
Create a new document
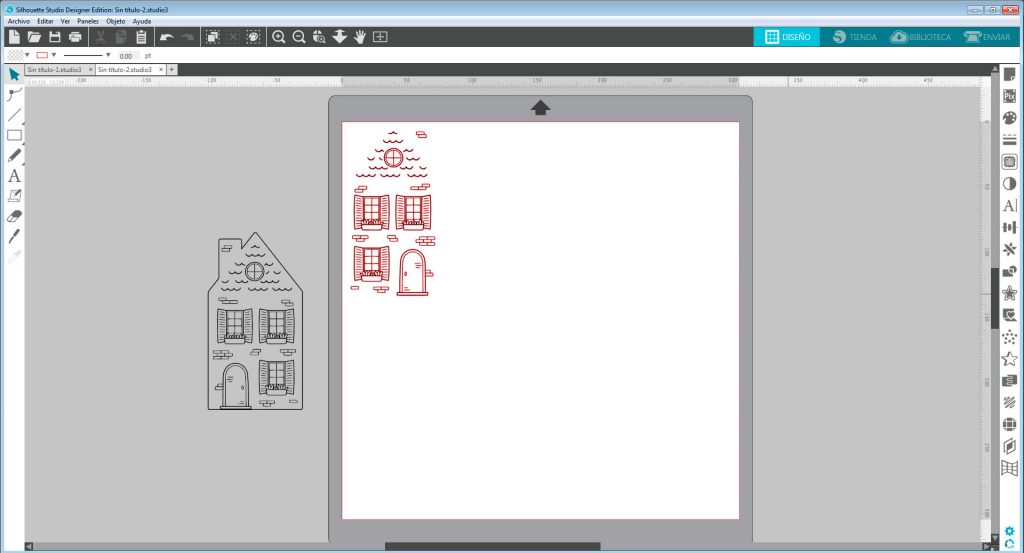[14, 37]
